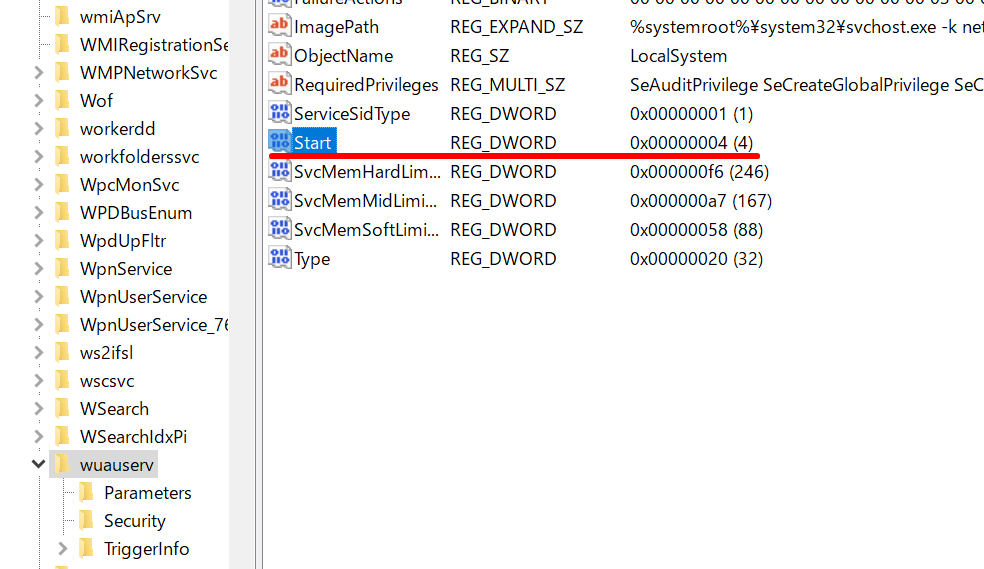Expand the TriggerInfo subkey

click(x=63, y=549)
